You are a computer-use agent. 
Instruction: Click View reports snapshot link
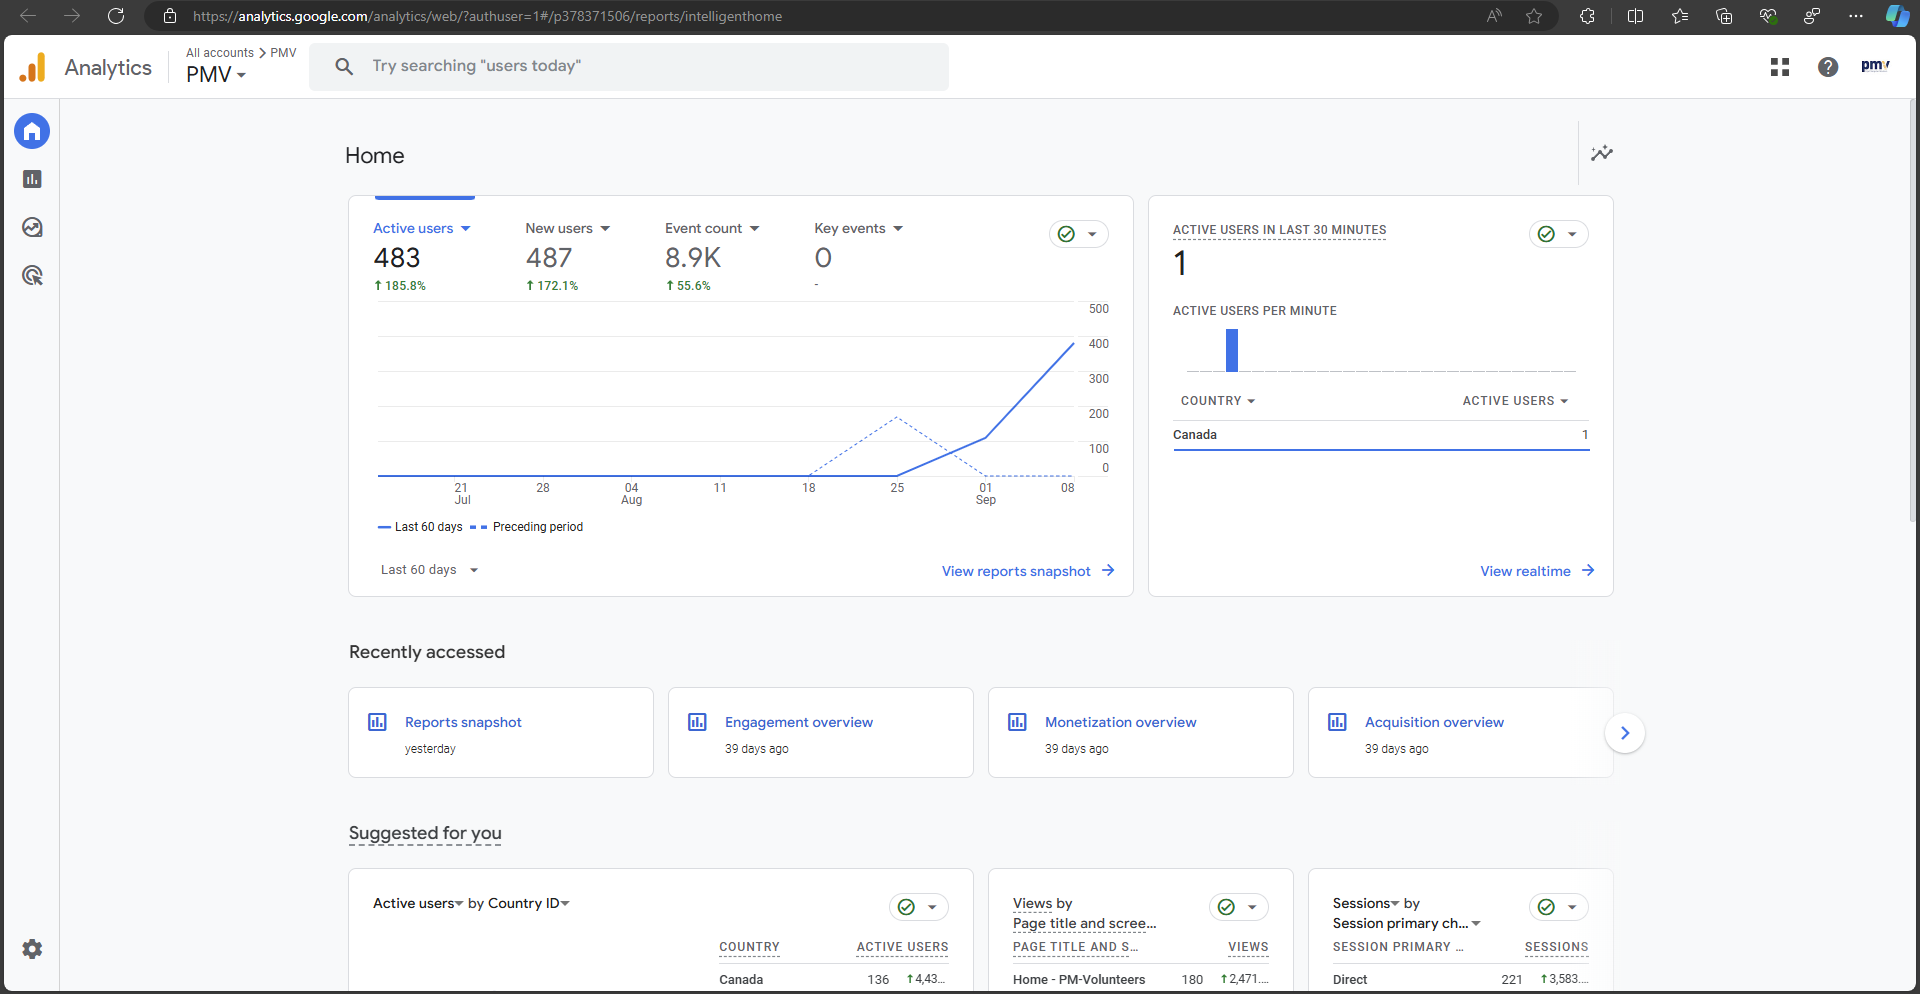click(x=1028, y=571)
